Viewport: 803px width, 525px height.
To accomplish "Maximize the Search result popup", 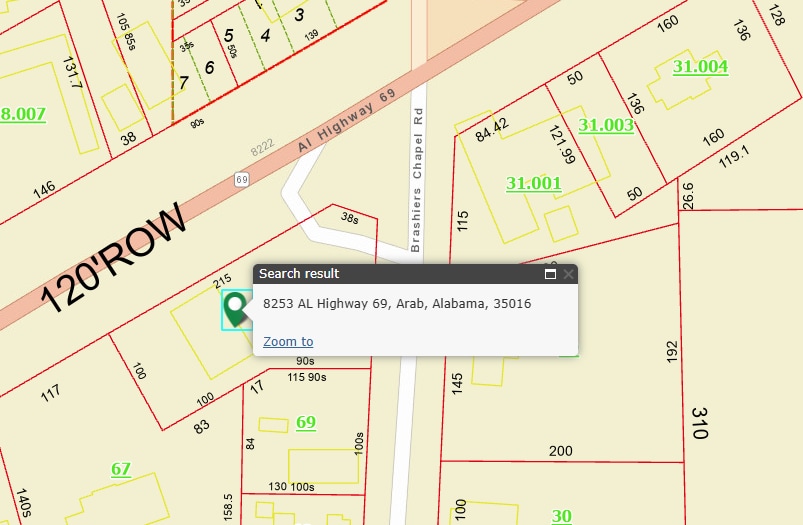I will [x=550, y=274].
